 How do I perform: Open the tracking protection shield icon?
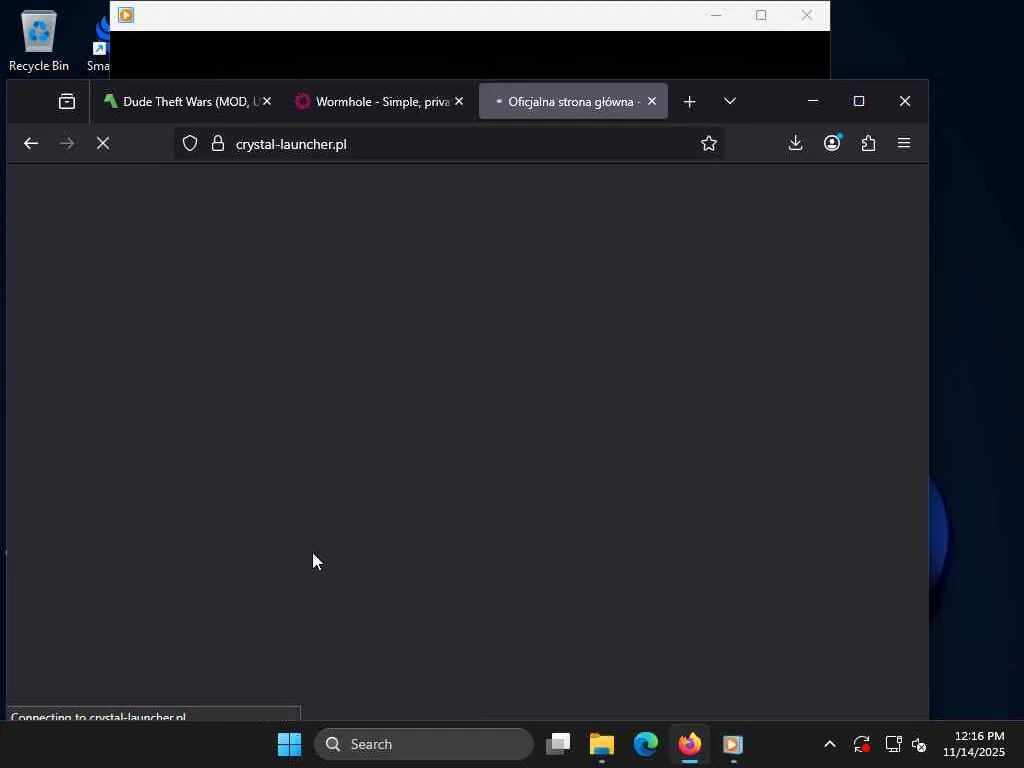tap(189, 143)
